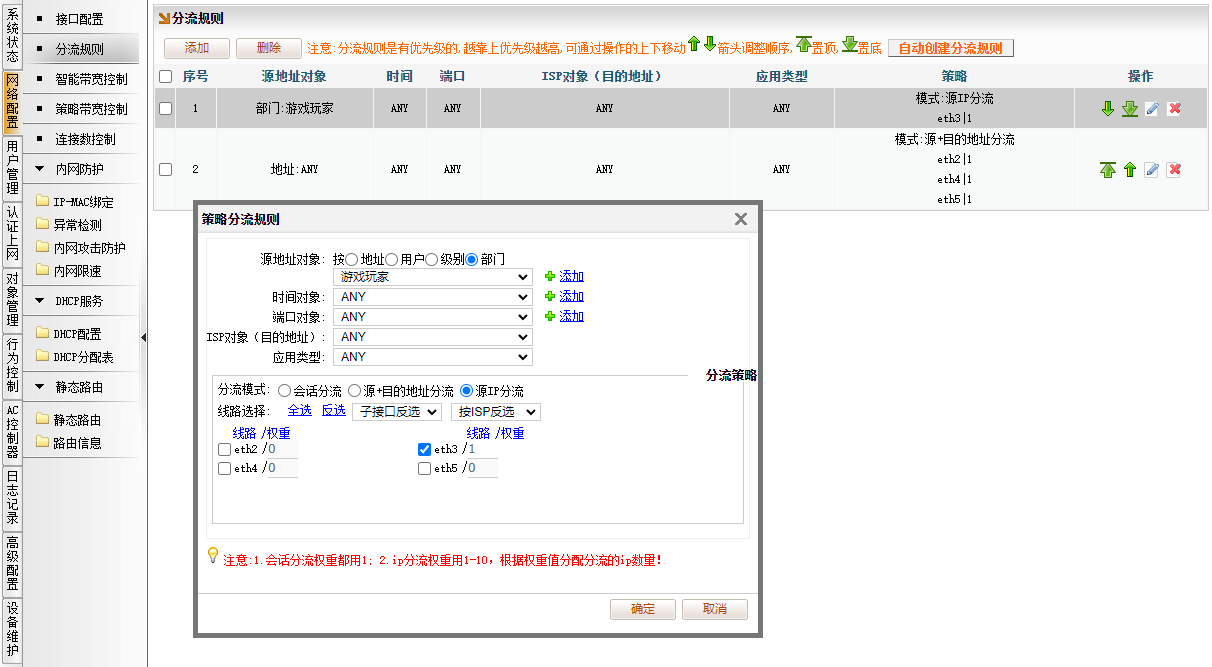Expand the 子接口反选 dropdown

[x=396, y=412]
